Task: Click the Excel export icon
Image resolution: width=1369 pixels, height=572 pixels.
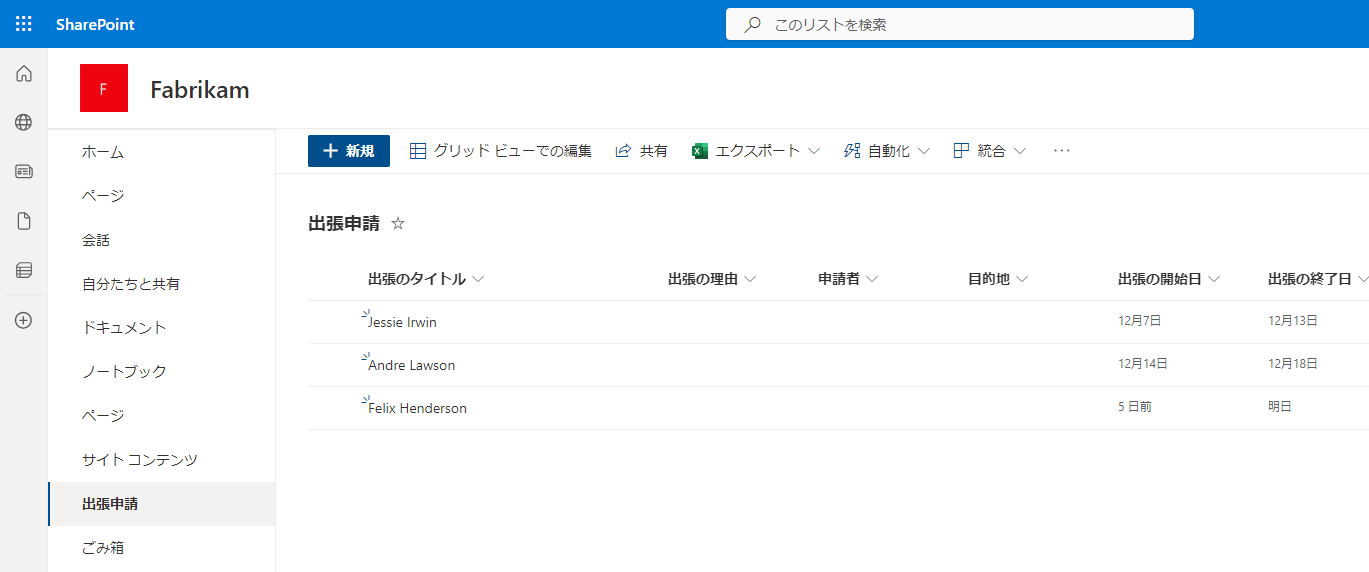Action: coord(700,151)
